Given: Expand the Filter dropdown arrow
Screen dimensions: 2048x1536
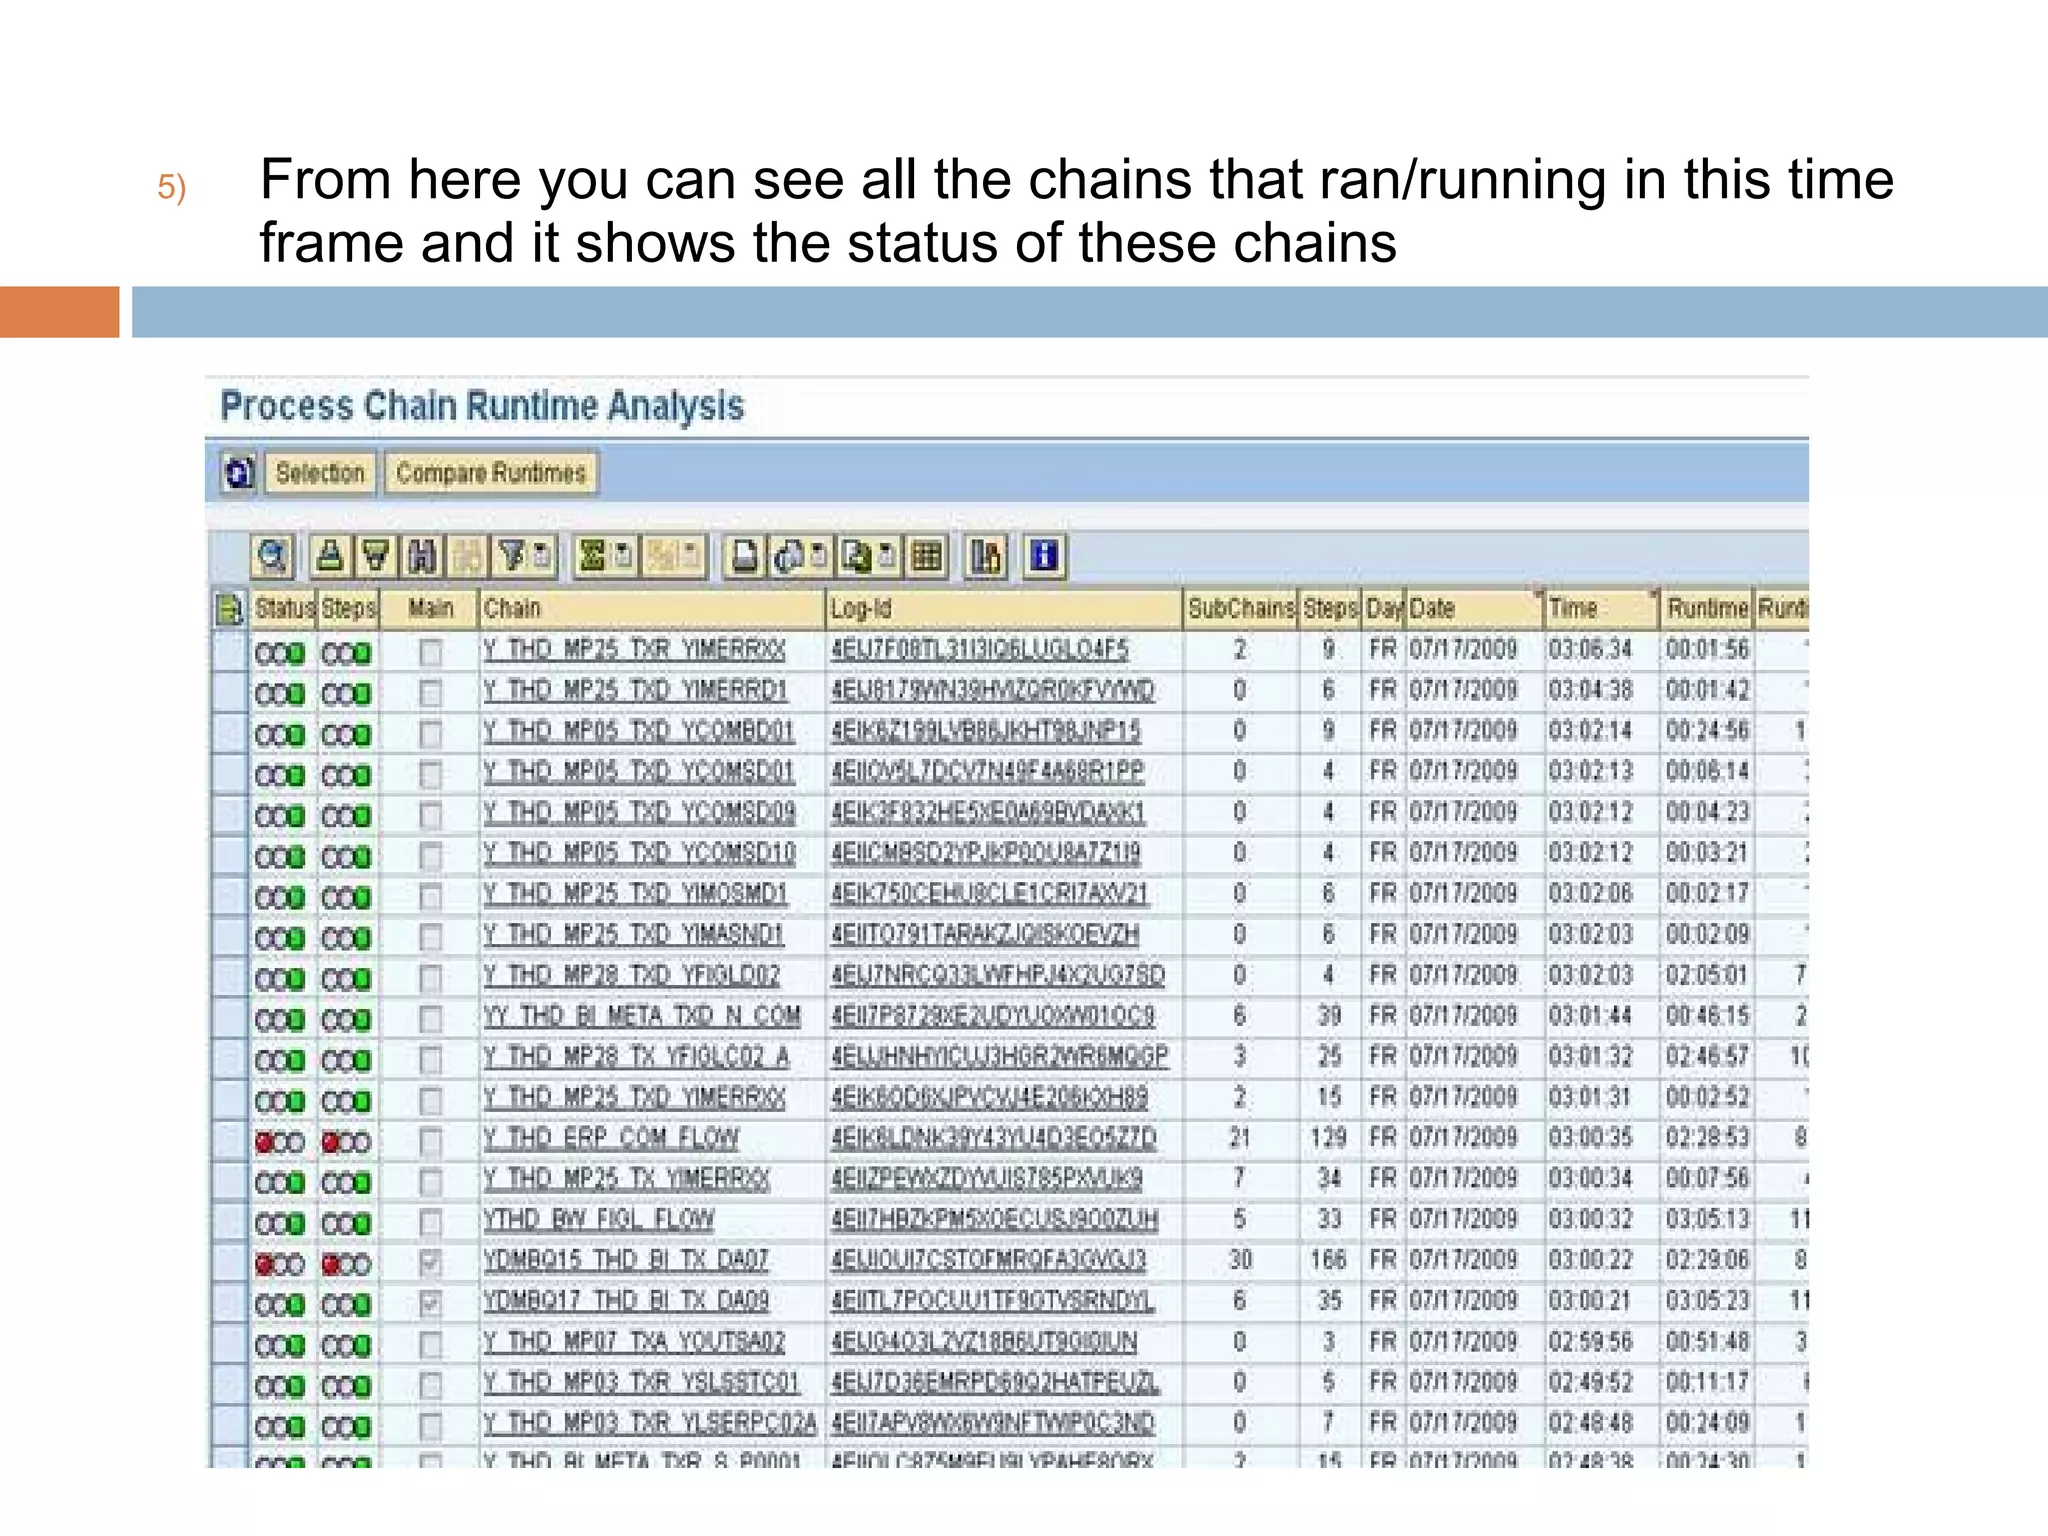Looking at the screenshot, I should point(542,556).
